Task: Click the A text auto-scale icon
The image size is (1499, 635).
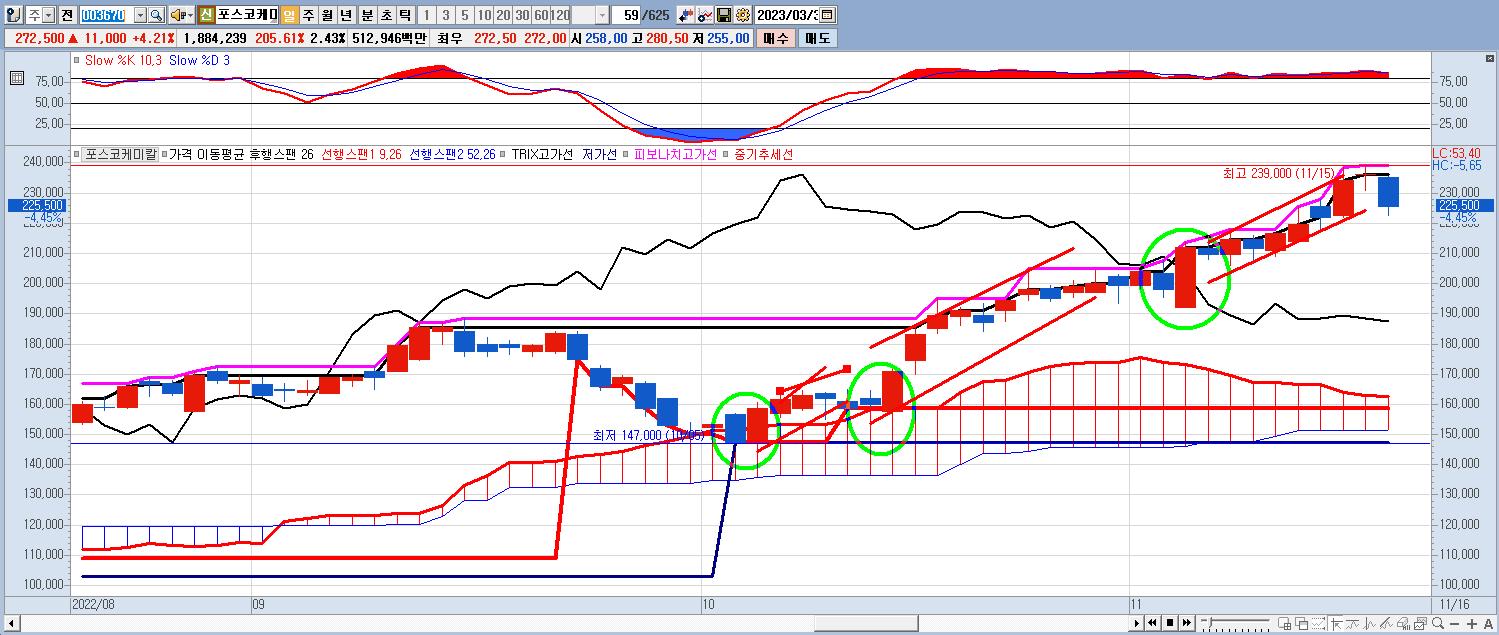Action: [x=1488, y=624]
